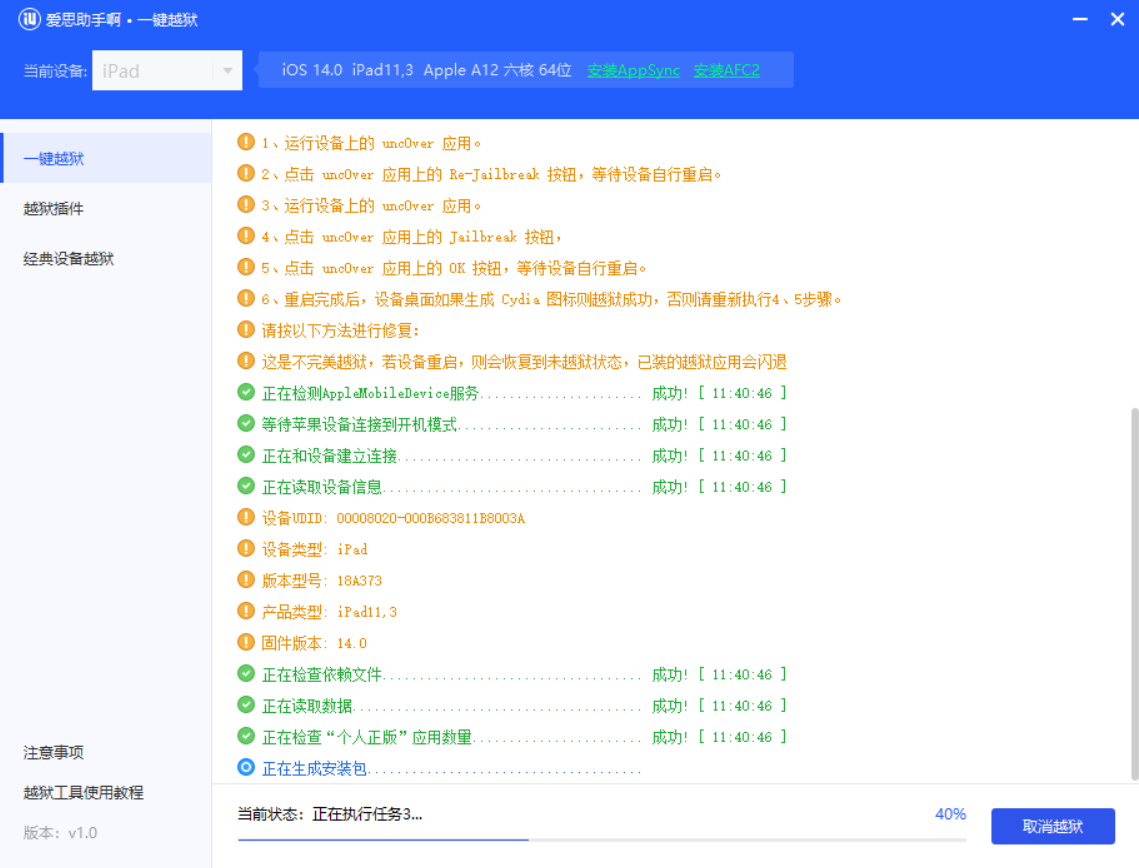Switch to 经典设备越狱 sidebar tab
Screen dimensions: 1139x868
point(69,259)
